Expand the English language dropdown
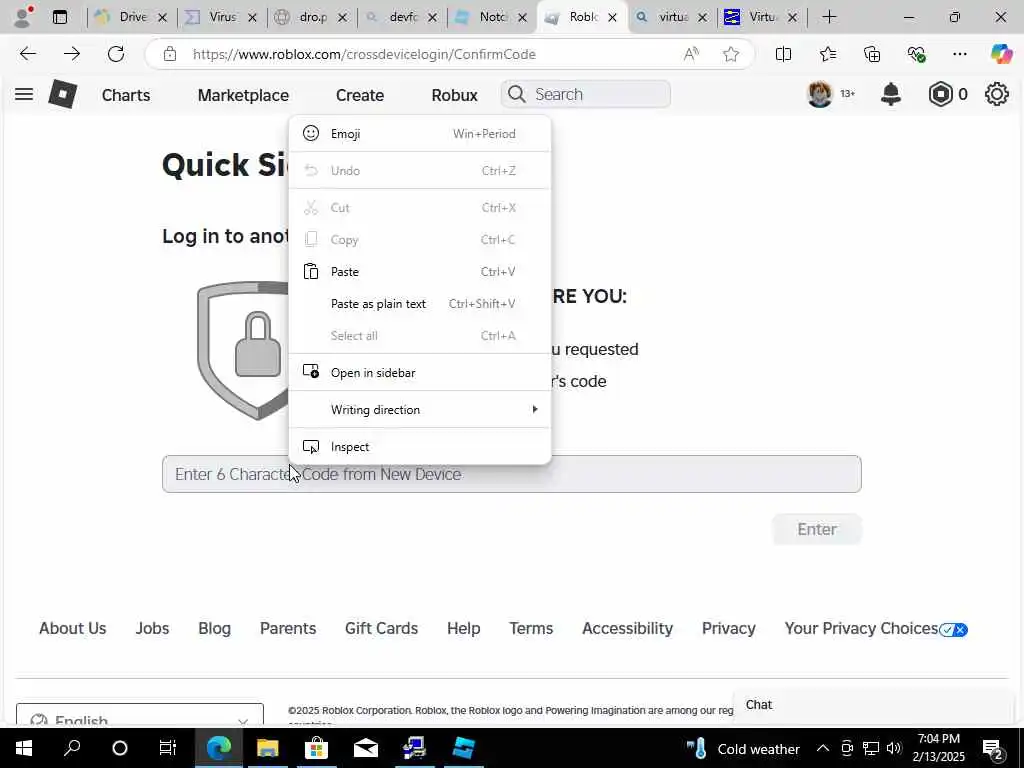Image resolution: width=1024 pixels, height=768 pixels. click(140, 716)
